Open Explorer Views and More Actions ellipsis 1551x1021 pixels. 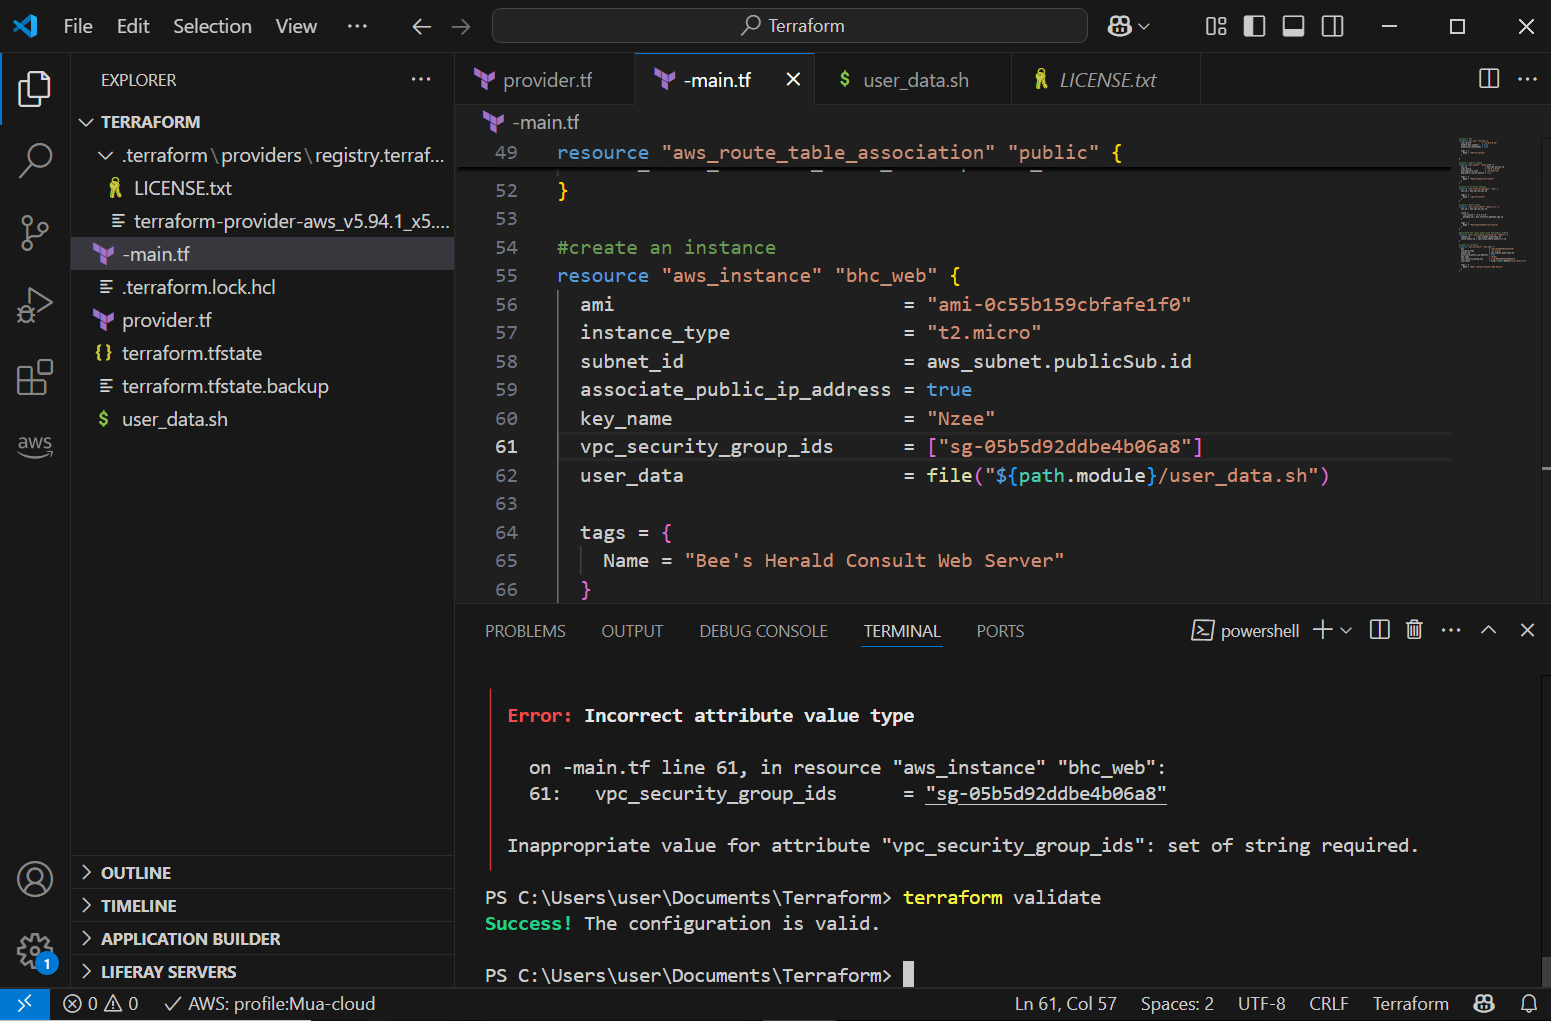[421, 79]
